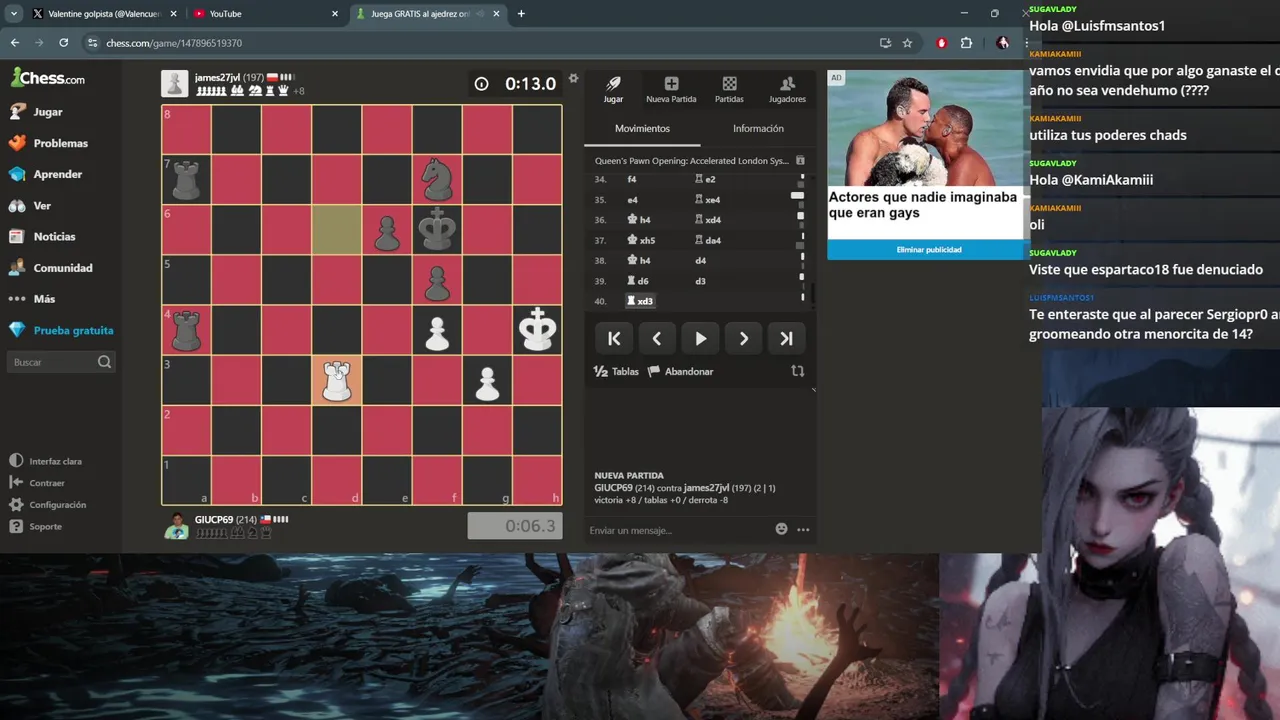Image resolution: width=1280 pixels, height=720 pixels.
Task: Go back in browser history
Action: tap(14, 43)
